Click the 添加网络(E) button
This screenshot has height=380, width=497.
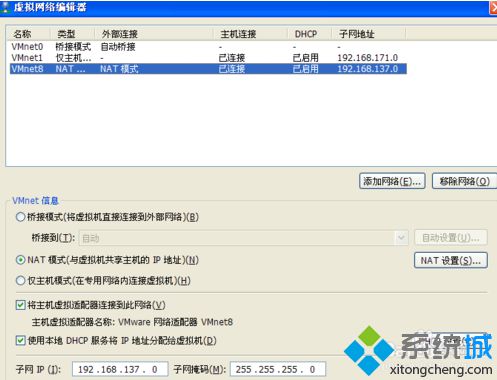[392, 181]
